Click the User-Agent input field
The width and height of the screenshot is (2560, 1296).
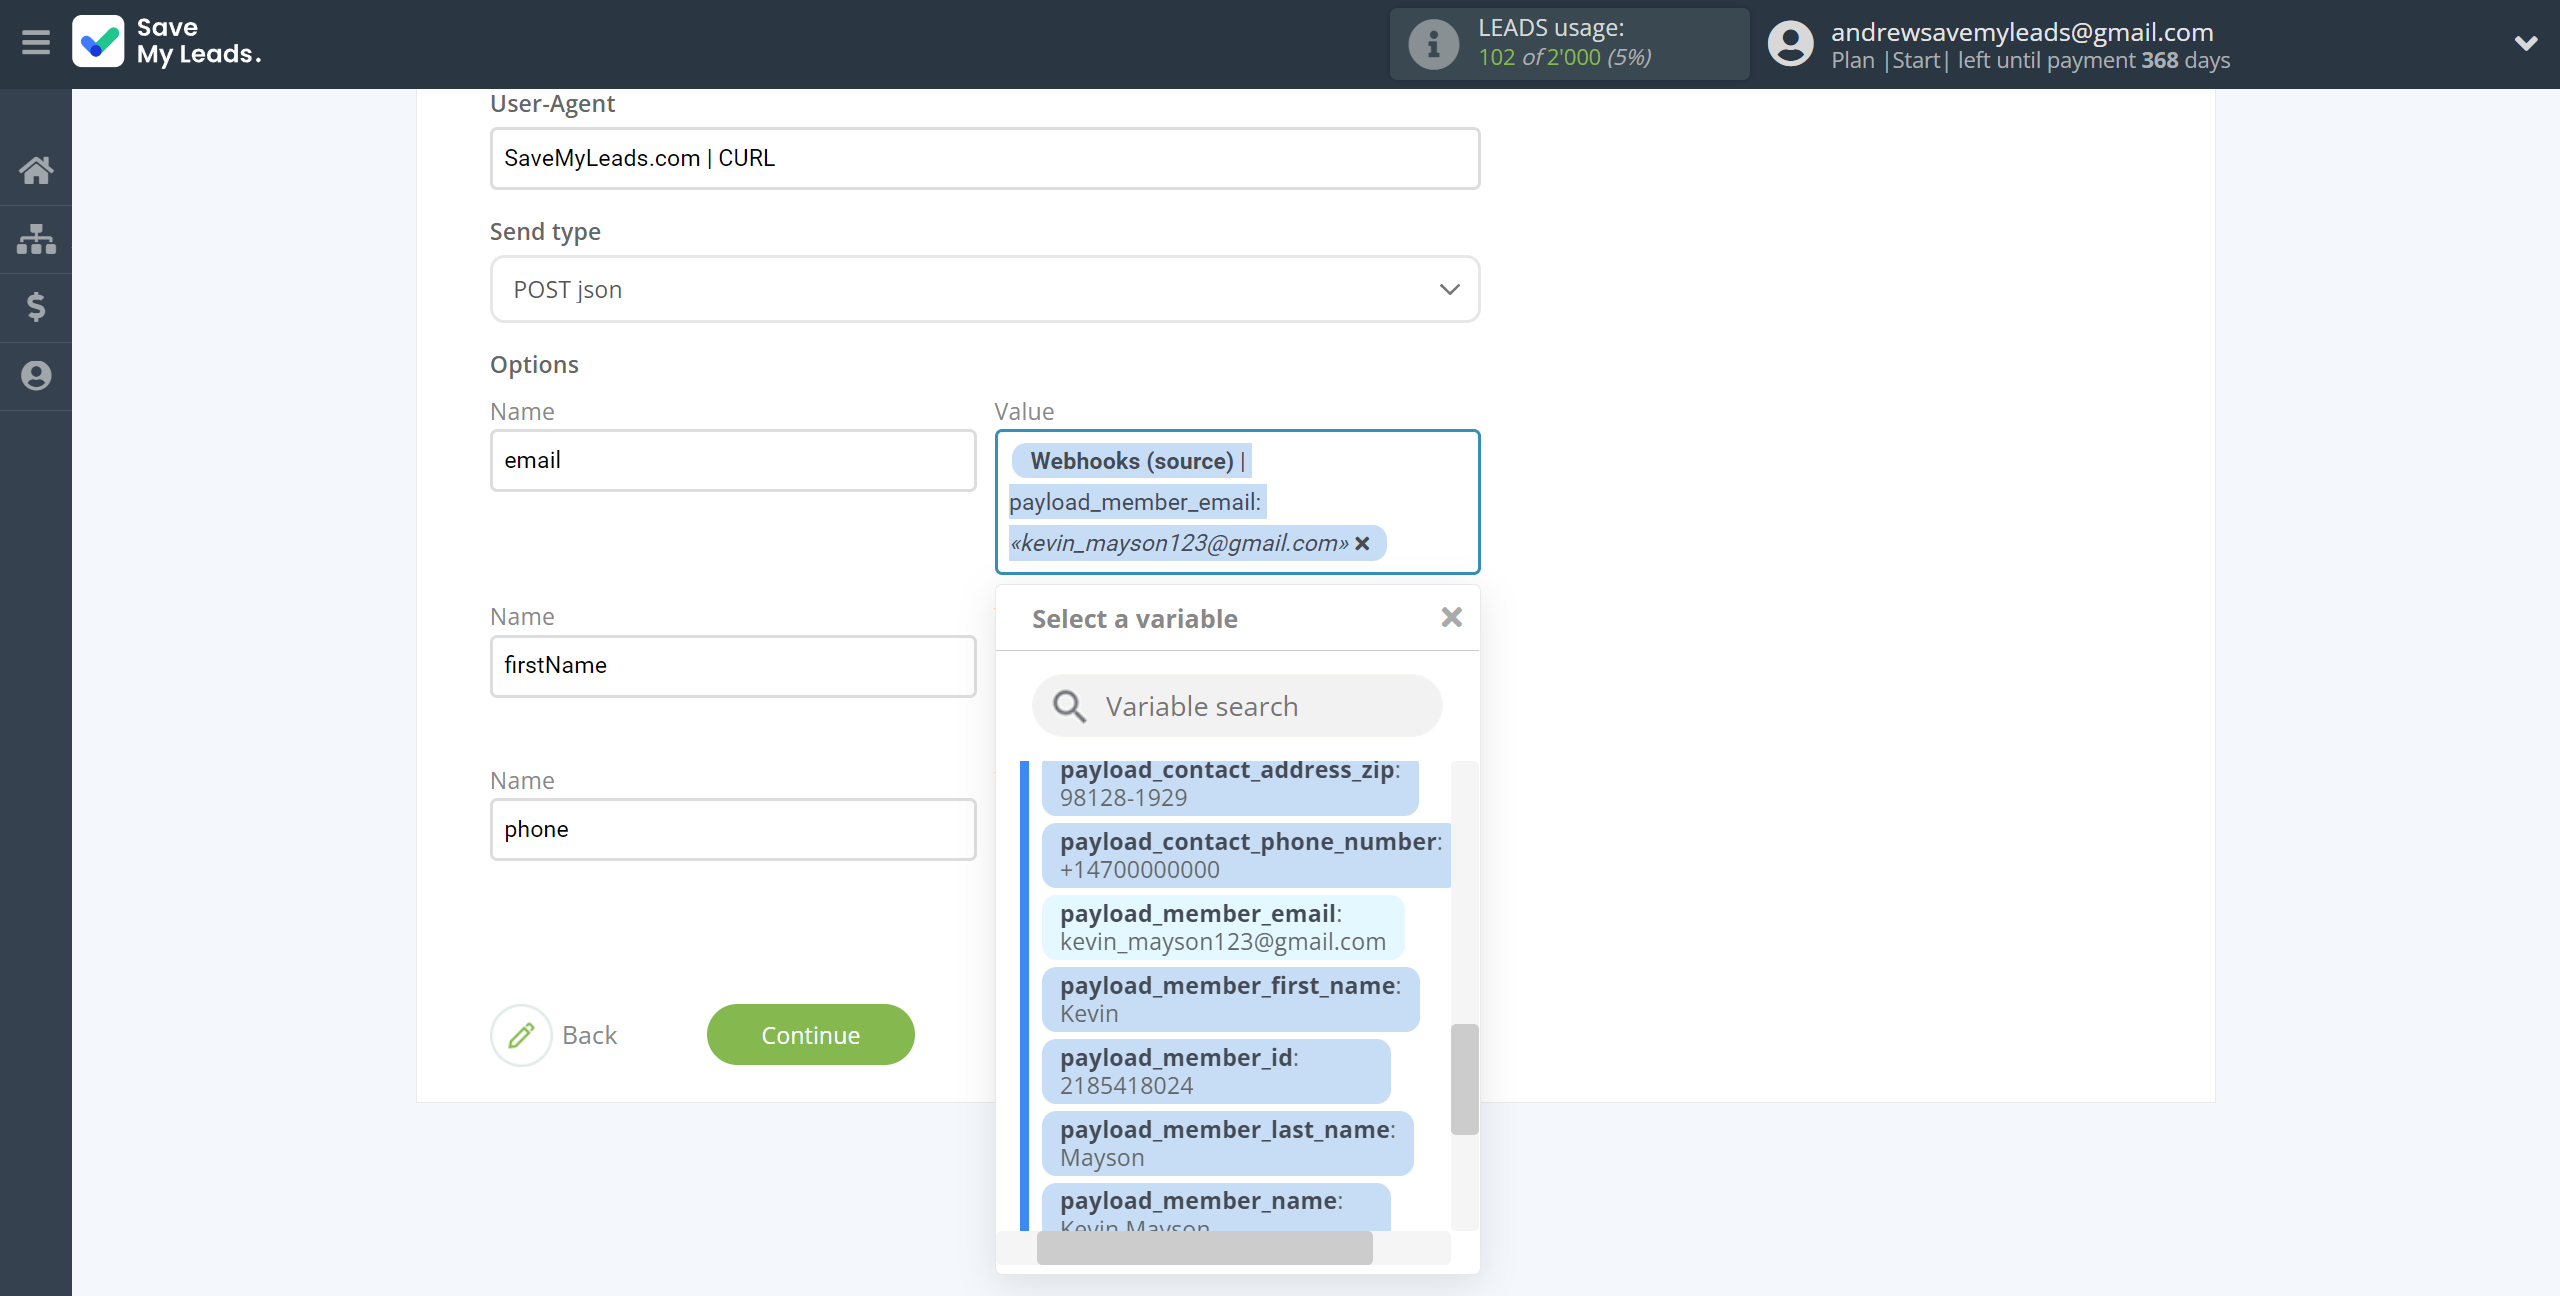pos(985,158)
